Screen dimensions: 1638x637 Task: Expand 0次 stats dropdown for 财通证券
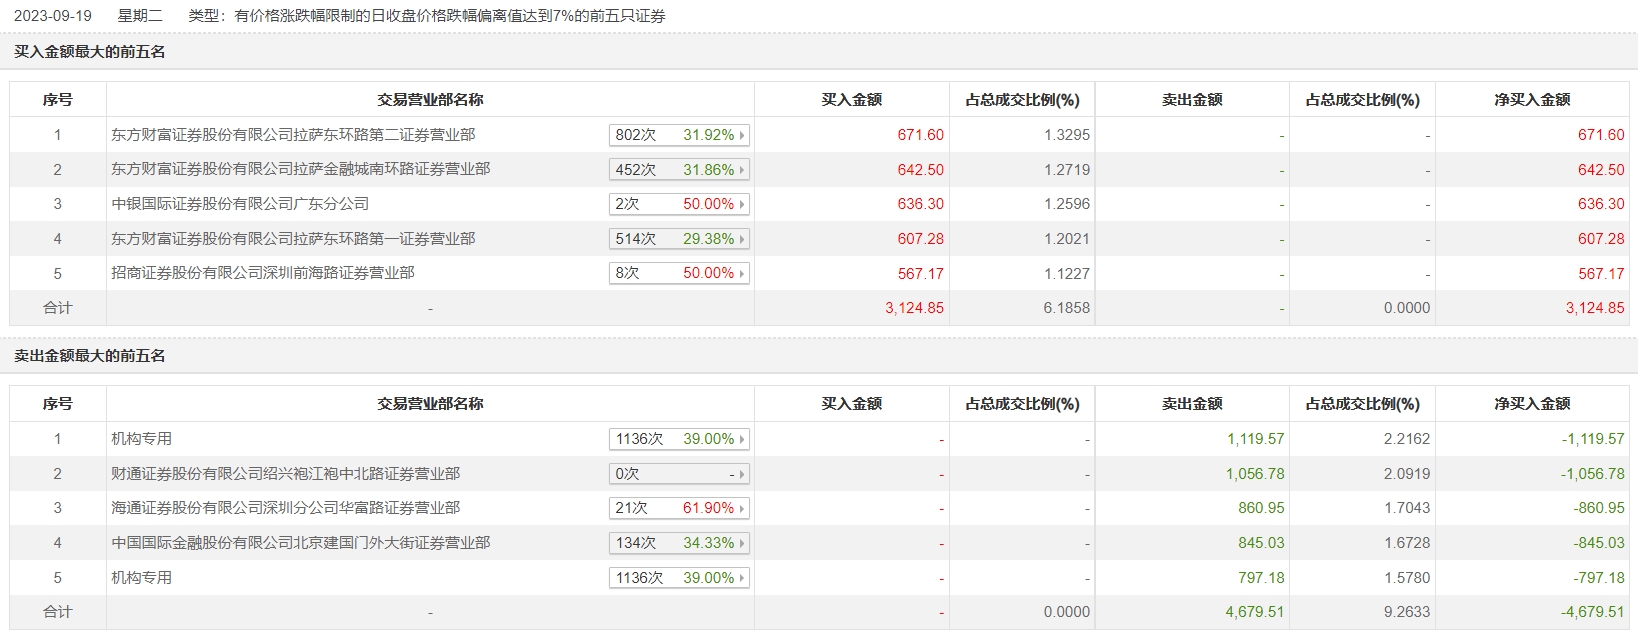(679, 474)
